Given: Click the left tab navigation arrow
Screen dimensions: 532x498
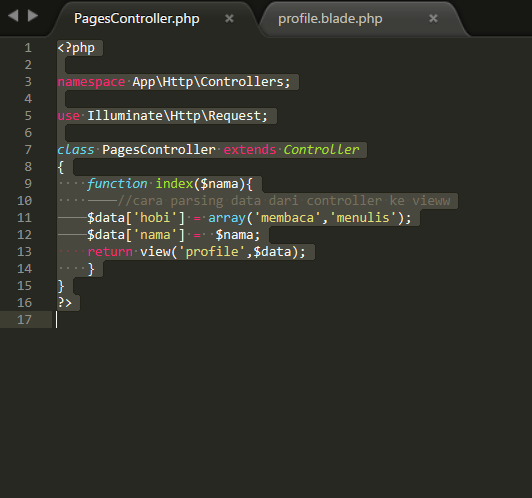Looking at the screenshot, I should point(13,16).
